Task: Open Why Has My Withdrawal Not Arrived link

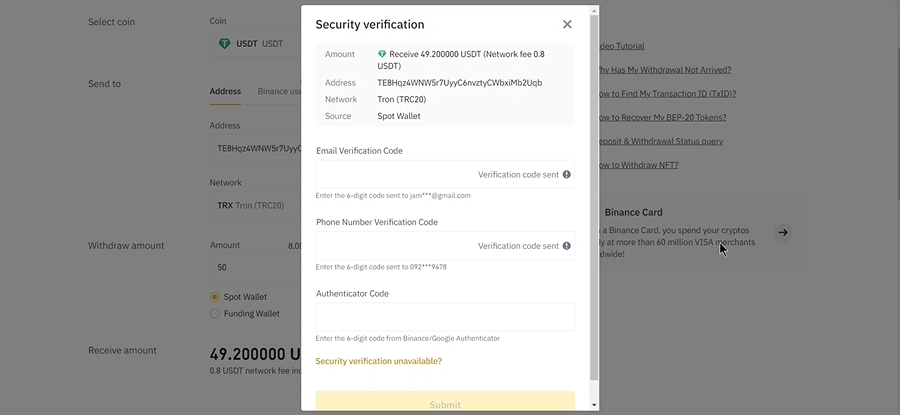Action: coord(665,70)
